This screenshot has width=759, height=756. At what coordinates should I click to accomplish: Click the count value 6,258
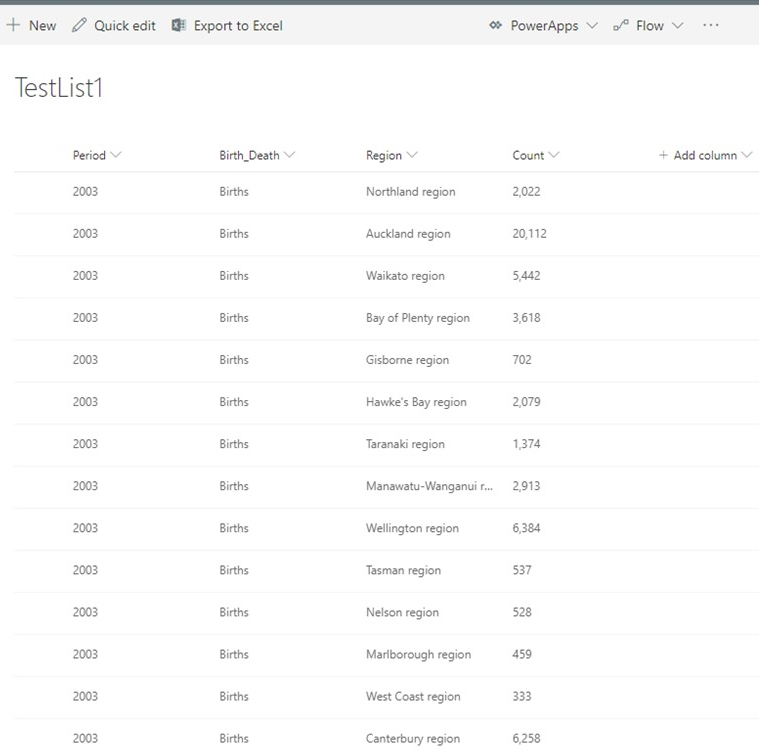coord(526,739)
